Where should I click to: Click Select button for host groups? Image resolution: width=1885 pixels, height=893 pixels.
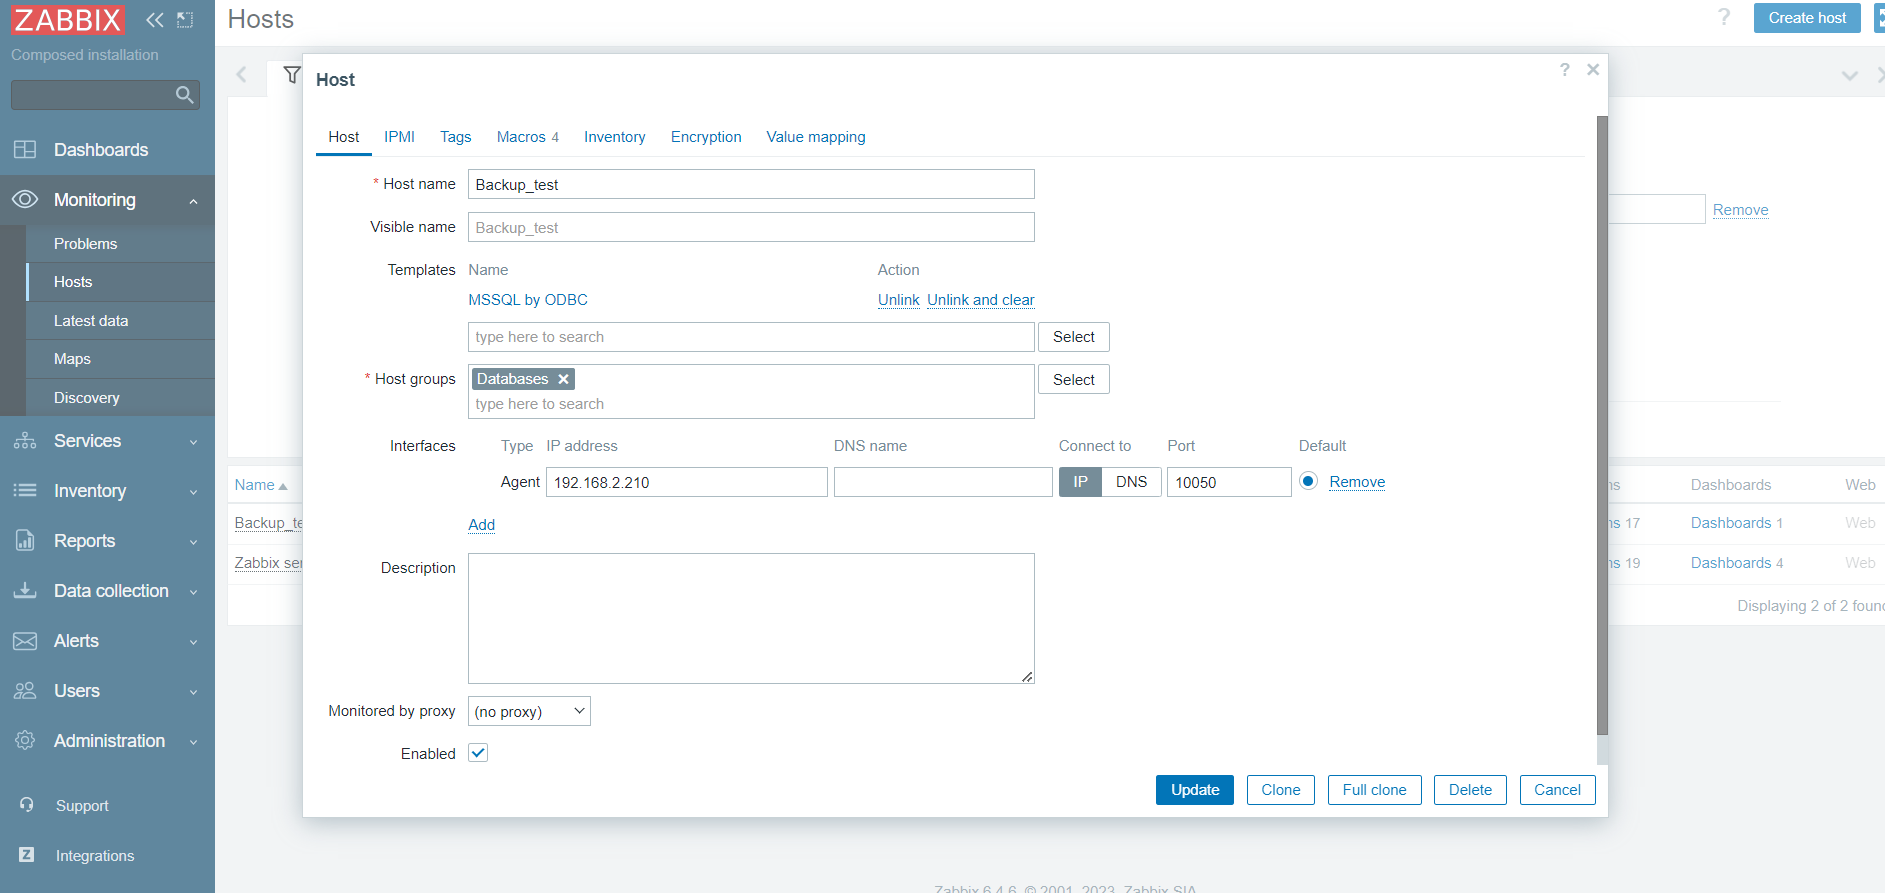click(1074, 380)
